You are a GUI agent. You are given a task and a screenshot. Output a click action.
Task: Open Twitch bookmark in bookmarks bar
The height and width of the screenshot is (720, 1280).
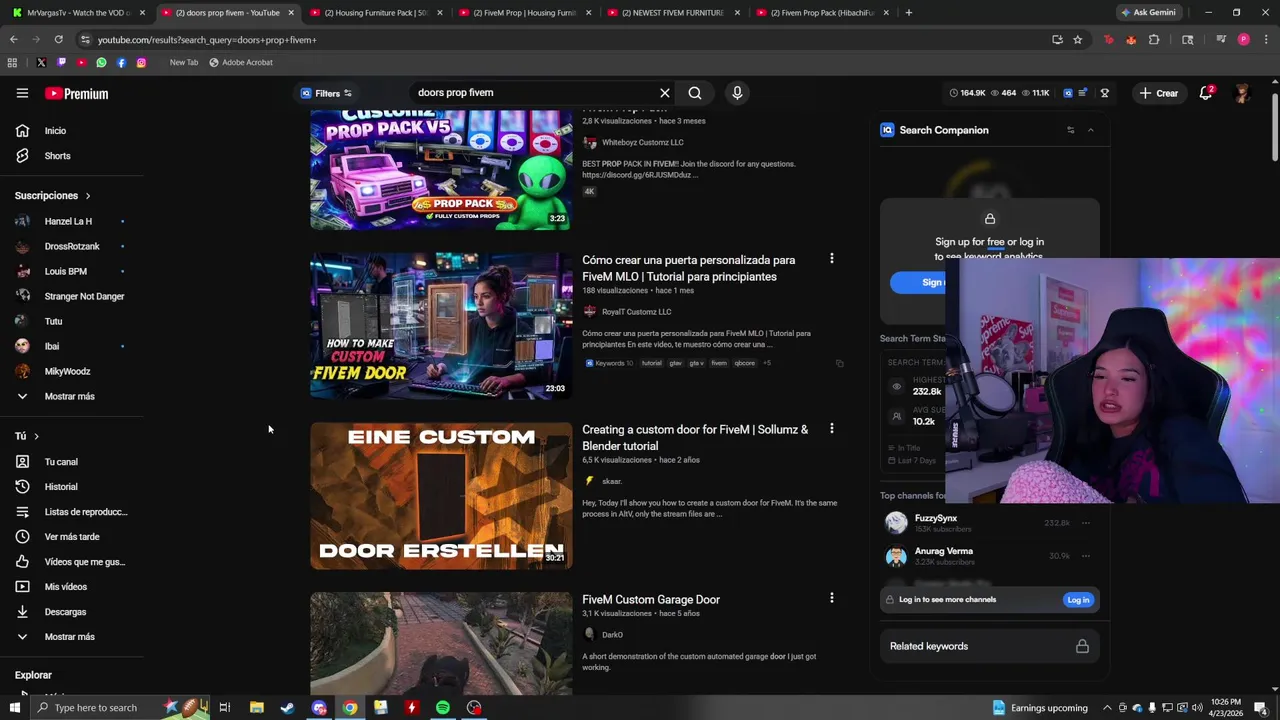[x=61, y=62]
